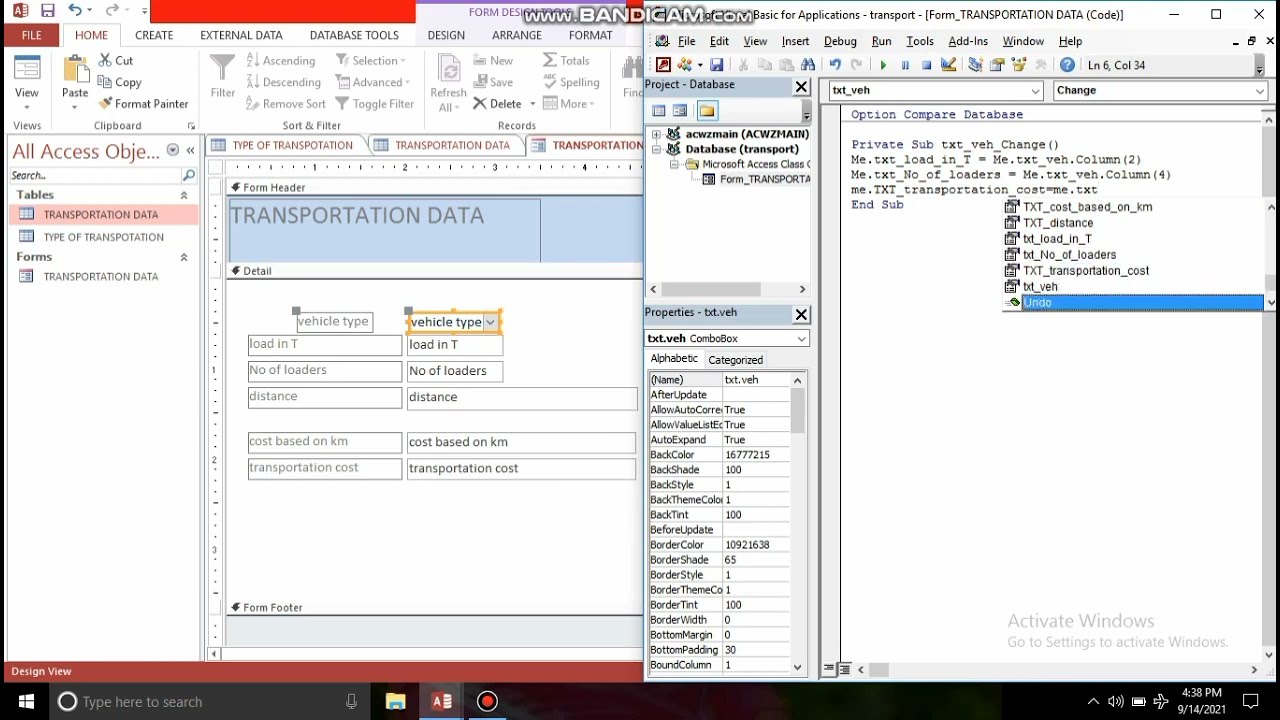
Task: Click the View Microsoft Access icon in VBA toolbar
Action: pos(663,65)
